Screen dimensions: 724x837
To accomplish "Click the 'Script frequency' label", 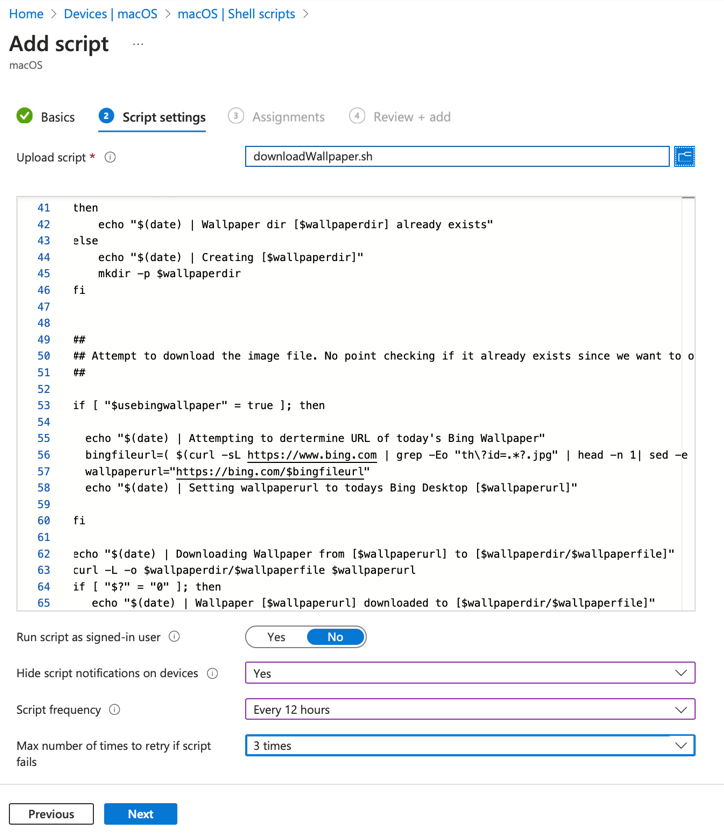I will [59, 710].
